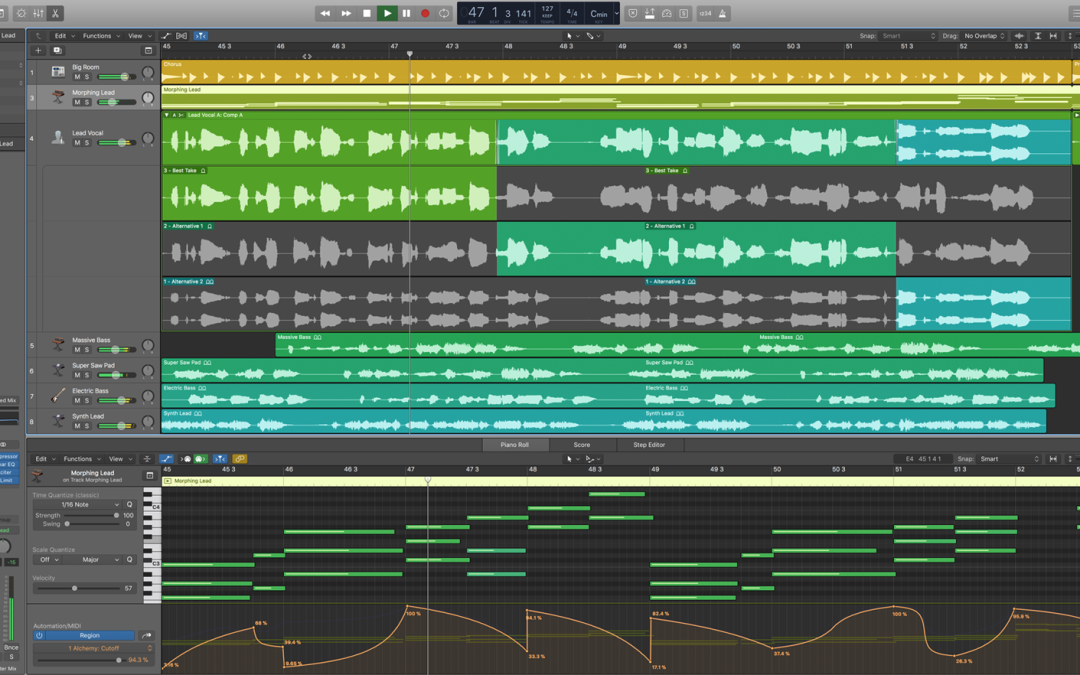Toggle Cycle mode in the transport
This screenshot has height=675, width=1080.
444,13
